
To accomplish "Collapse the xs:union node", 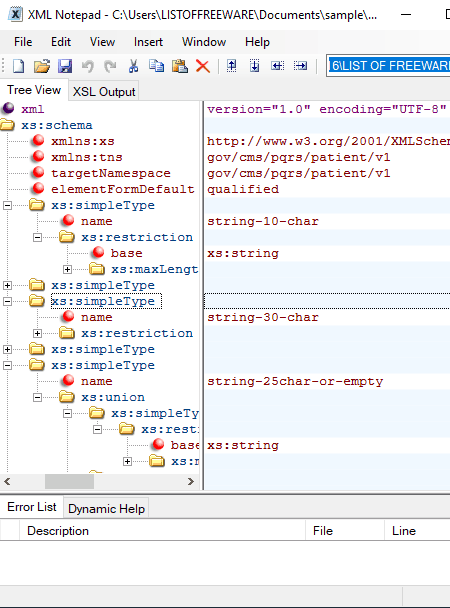I will point(37,397).
